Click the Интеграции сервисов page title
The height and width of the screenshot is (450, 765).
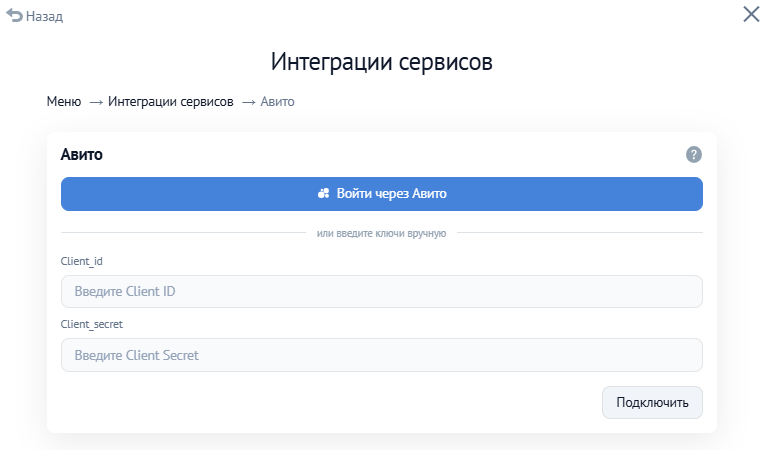(382, 61)
